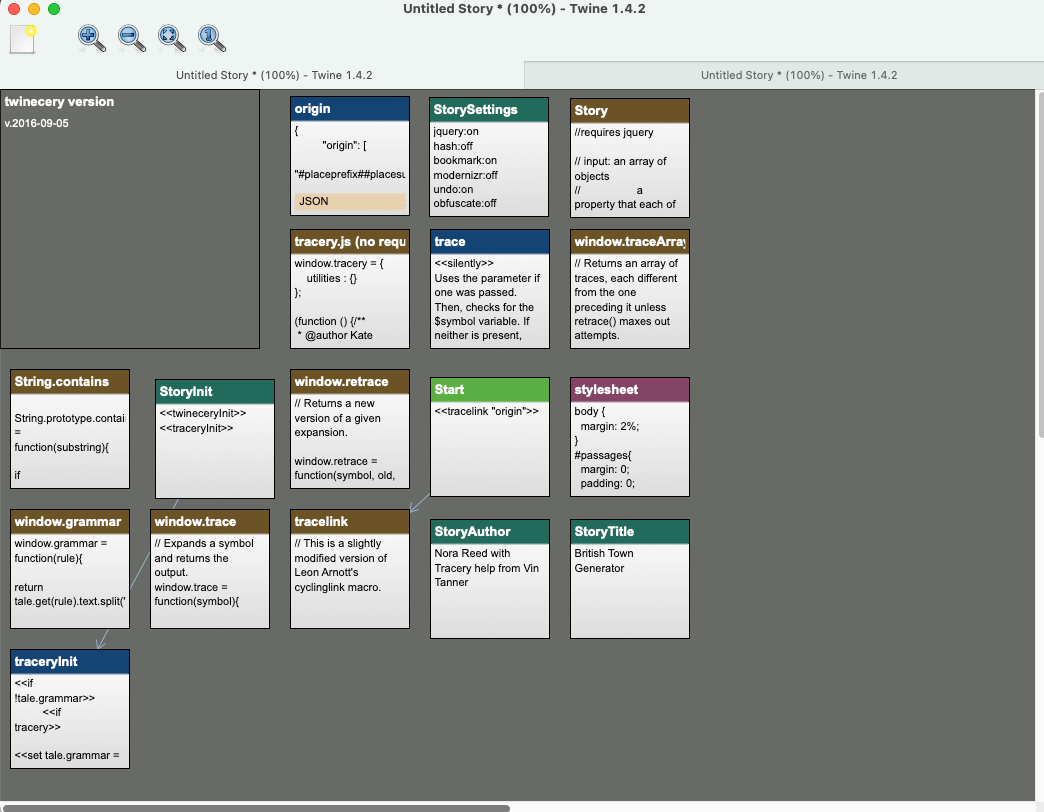Open the StorySettings passage

489,158
